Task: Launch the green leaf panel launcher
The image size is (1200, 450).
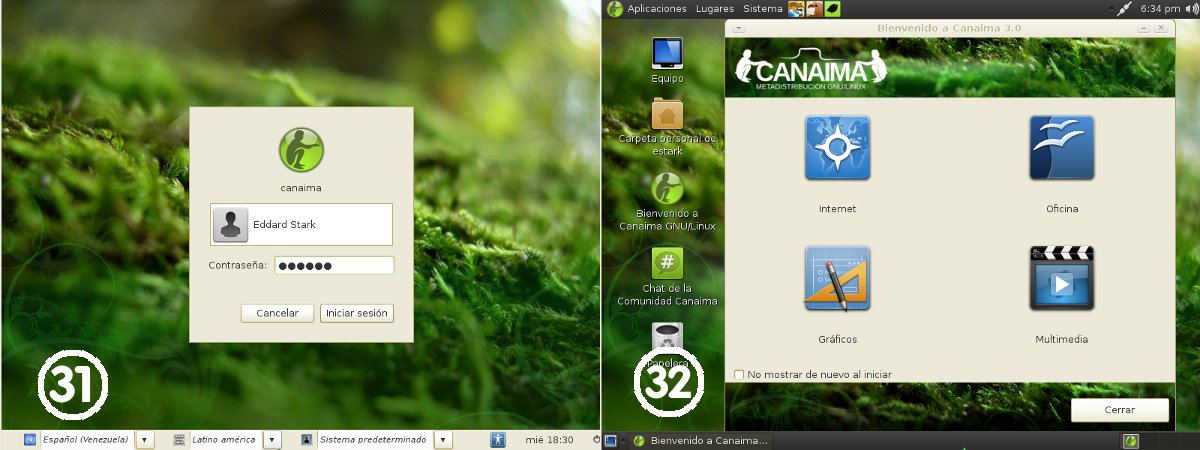Action: [831, 8]
